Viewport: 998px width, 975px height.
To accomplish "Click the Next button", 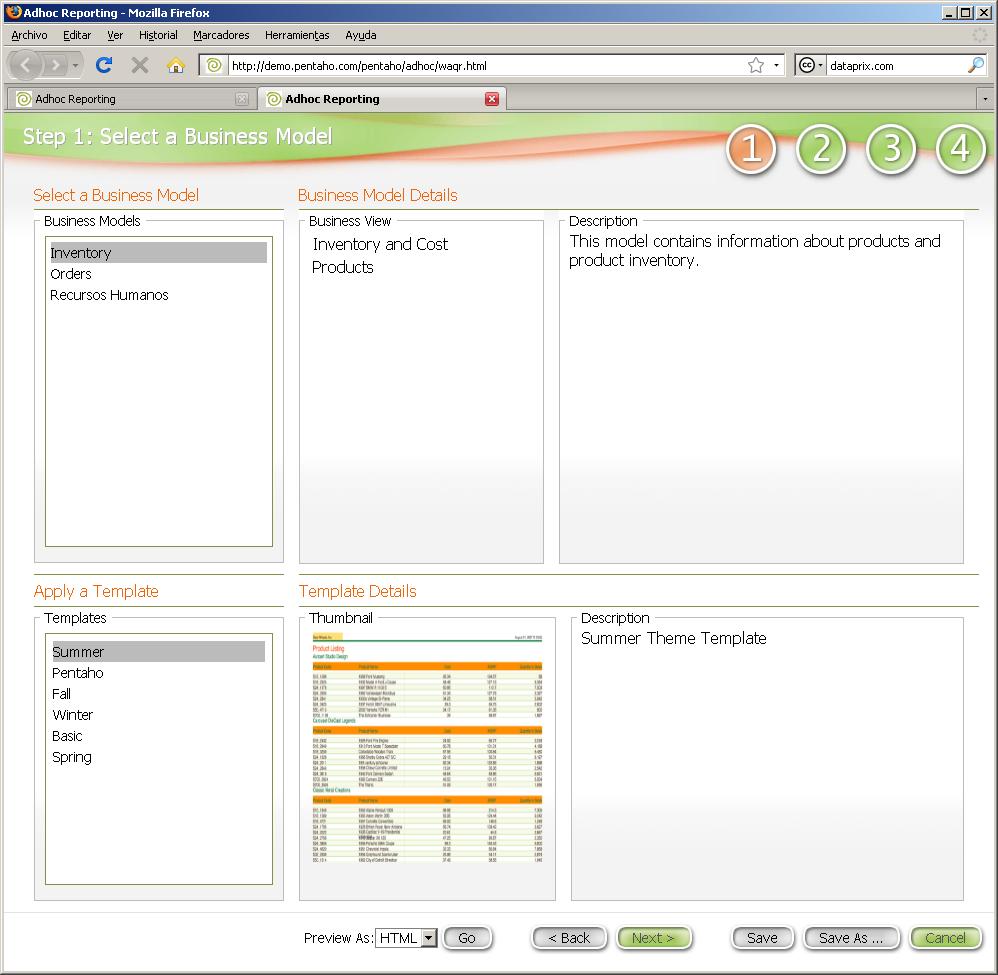I will point(654,938).
